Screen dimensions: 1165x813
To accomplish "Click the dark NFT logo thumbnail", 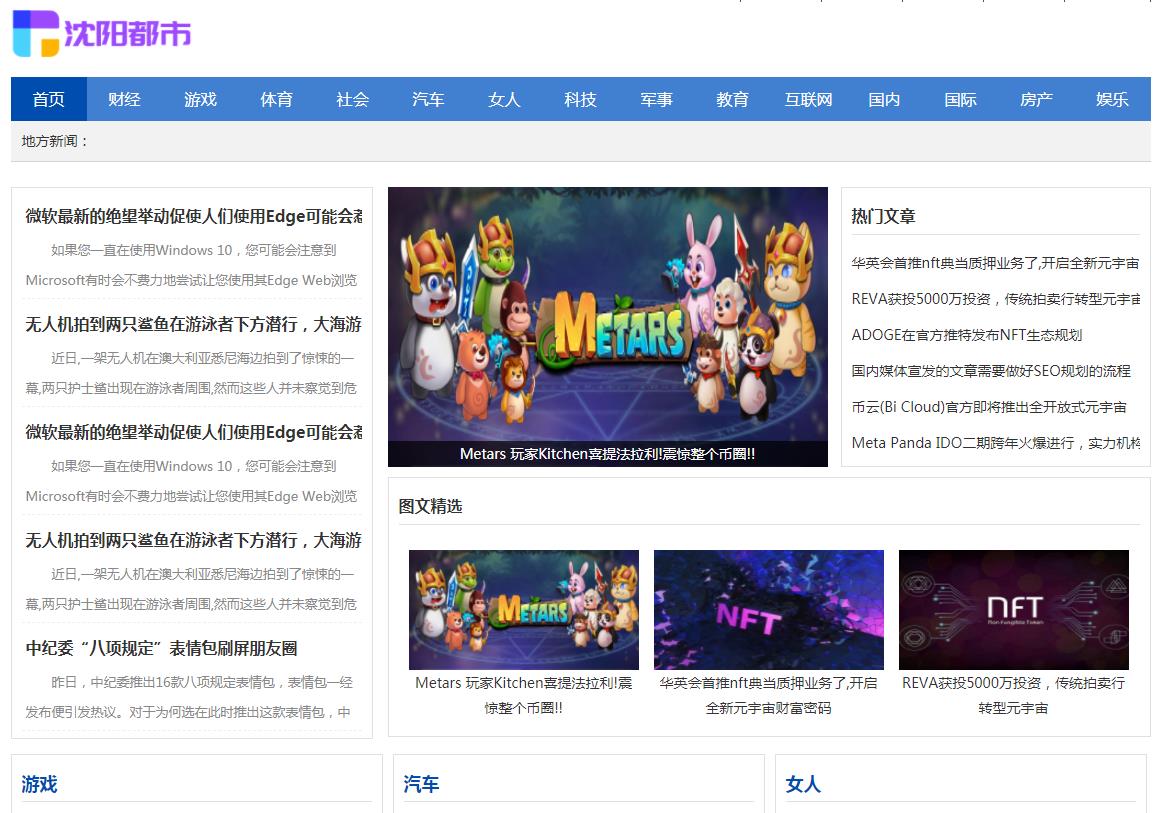I will tap(1013, 610).
